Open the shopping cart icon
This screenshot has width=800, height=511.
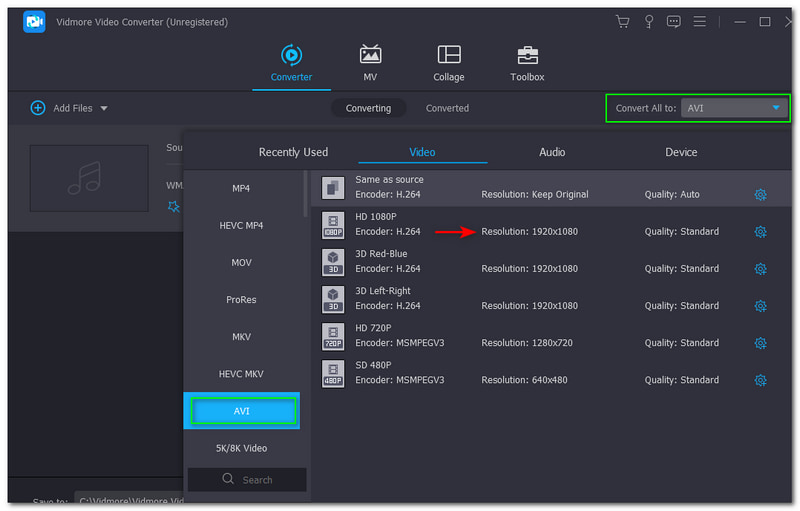tap(623, 22)
